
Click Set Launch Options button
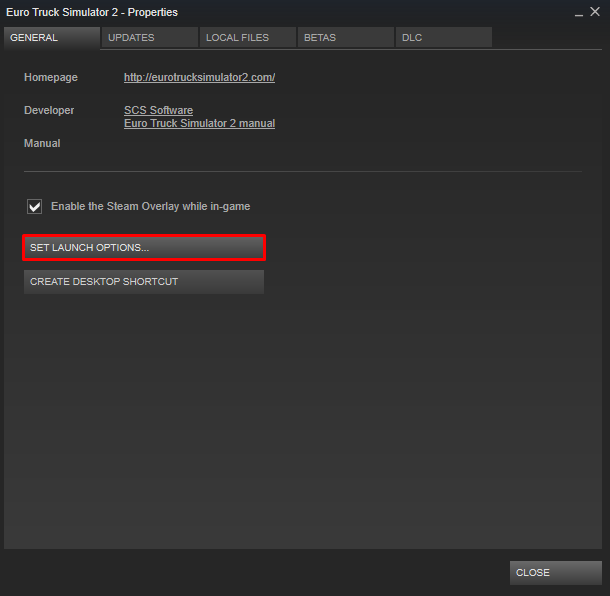(x=144, y=247)
